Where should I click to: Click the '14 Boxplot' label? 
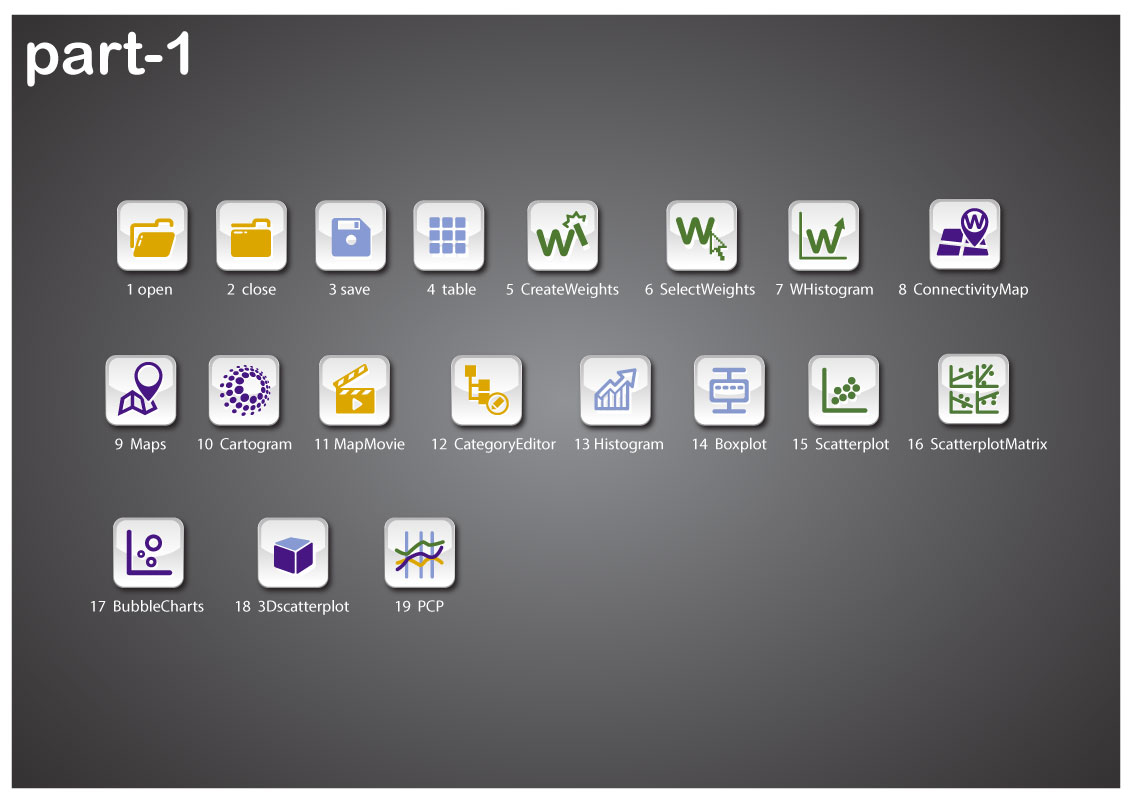[729, 444]
